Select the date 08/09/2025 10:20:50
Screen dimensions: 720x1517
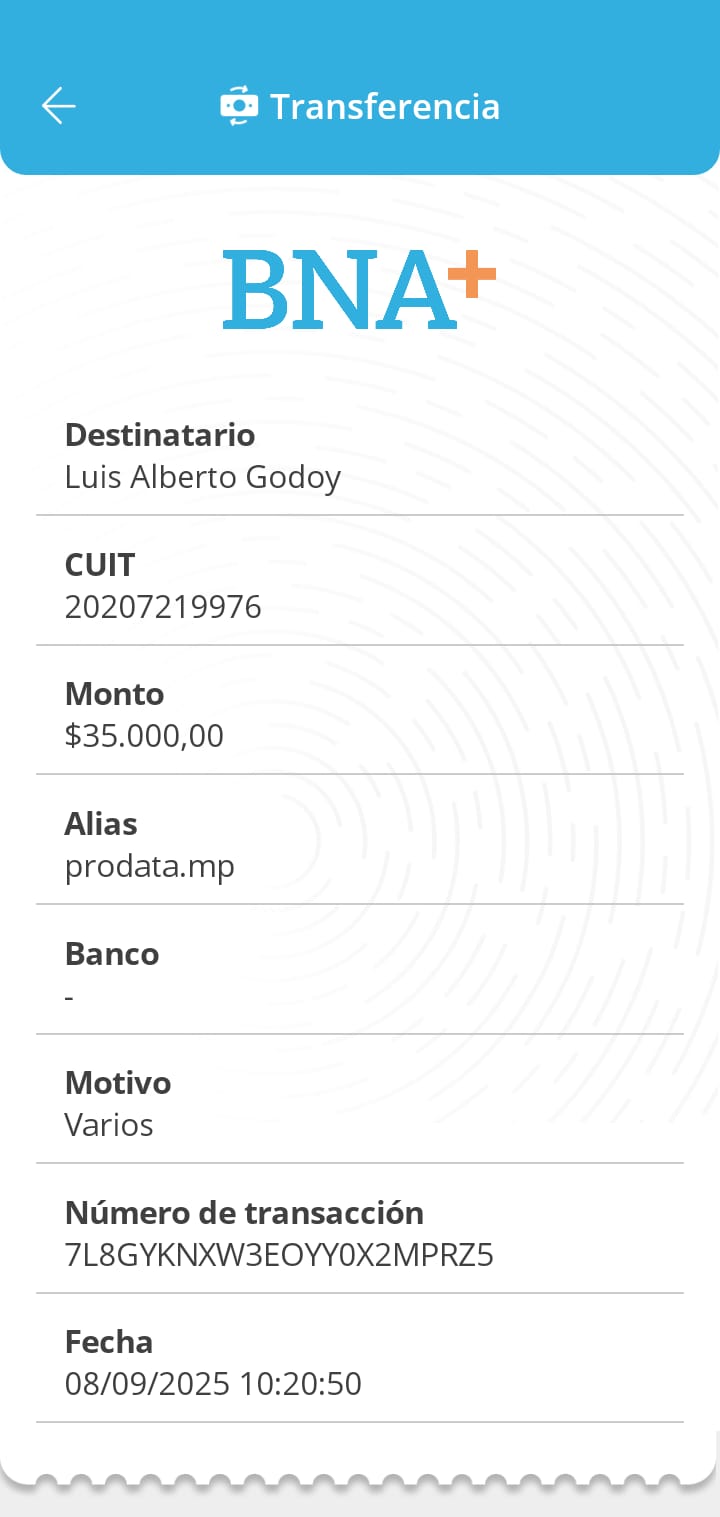click(x=213, y=1384)
